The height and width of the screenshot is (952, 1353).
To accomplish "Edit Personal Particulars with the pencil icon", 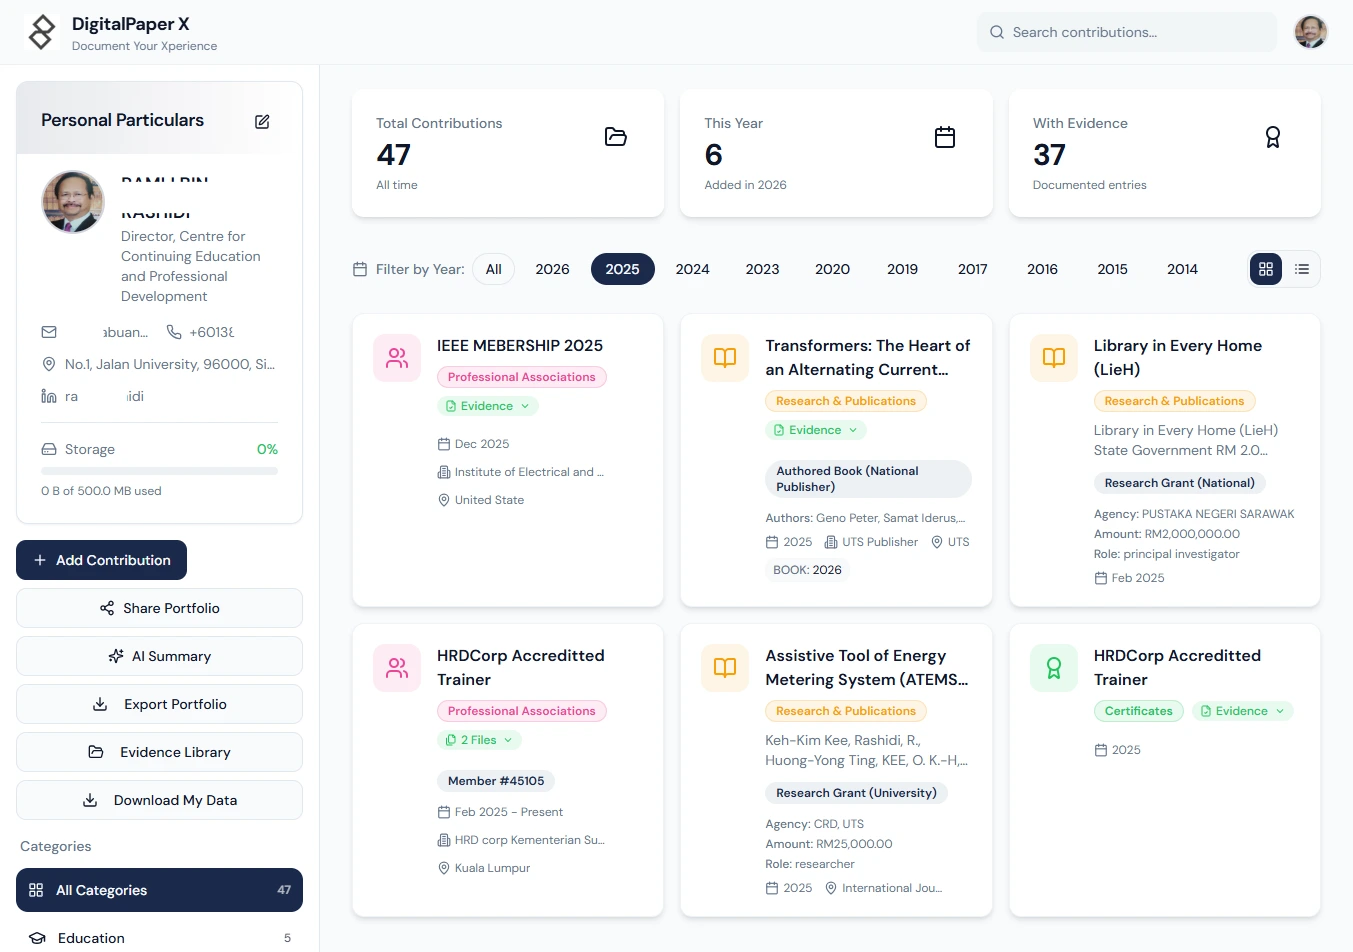I will (262, 121).
